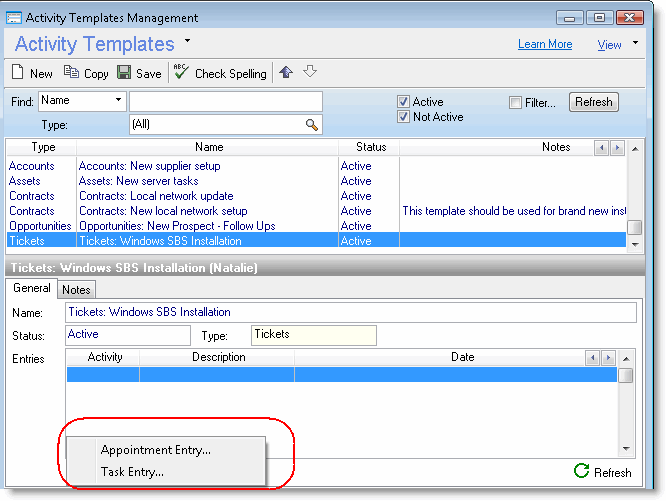Image resolution: width=666 pixels, height=501 pixels.
Task: Click the note text 'This template should be used'
Action: 476,211
